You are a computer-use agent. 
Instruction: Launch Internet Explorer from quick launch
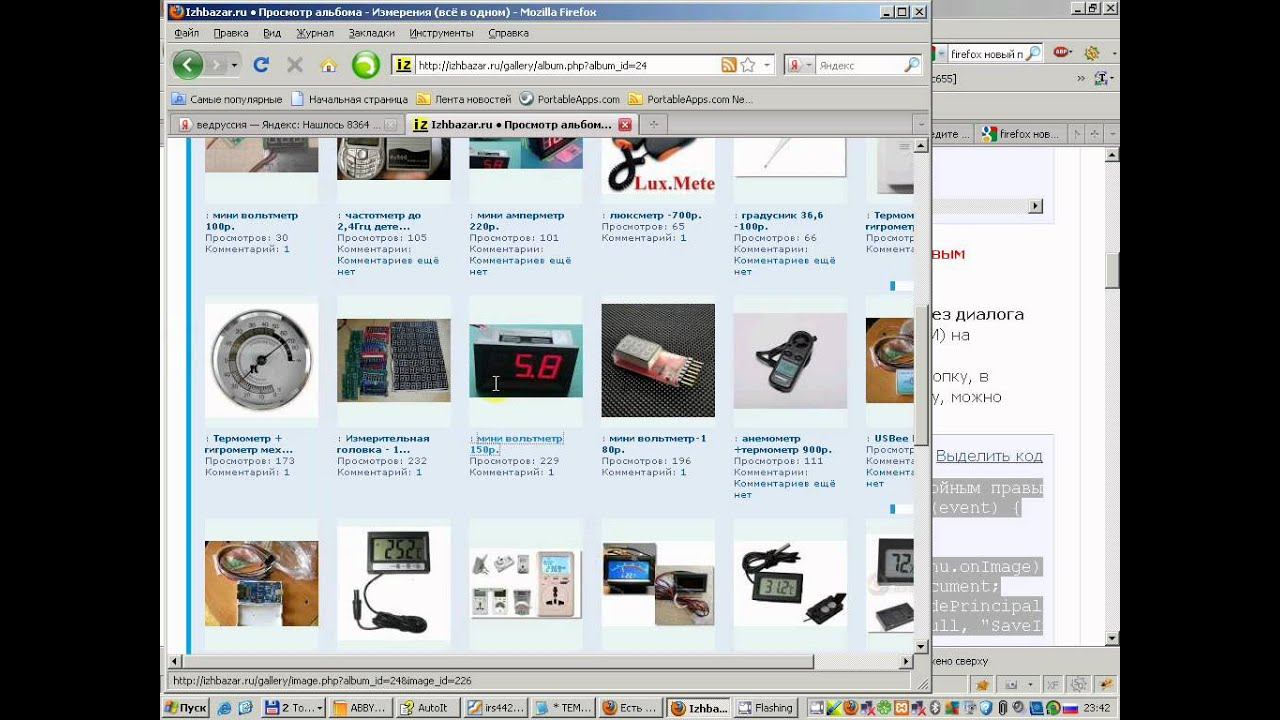(224, 708)
